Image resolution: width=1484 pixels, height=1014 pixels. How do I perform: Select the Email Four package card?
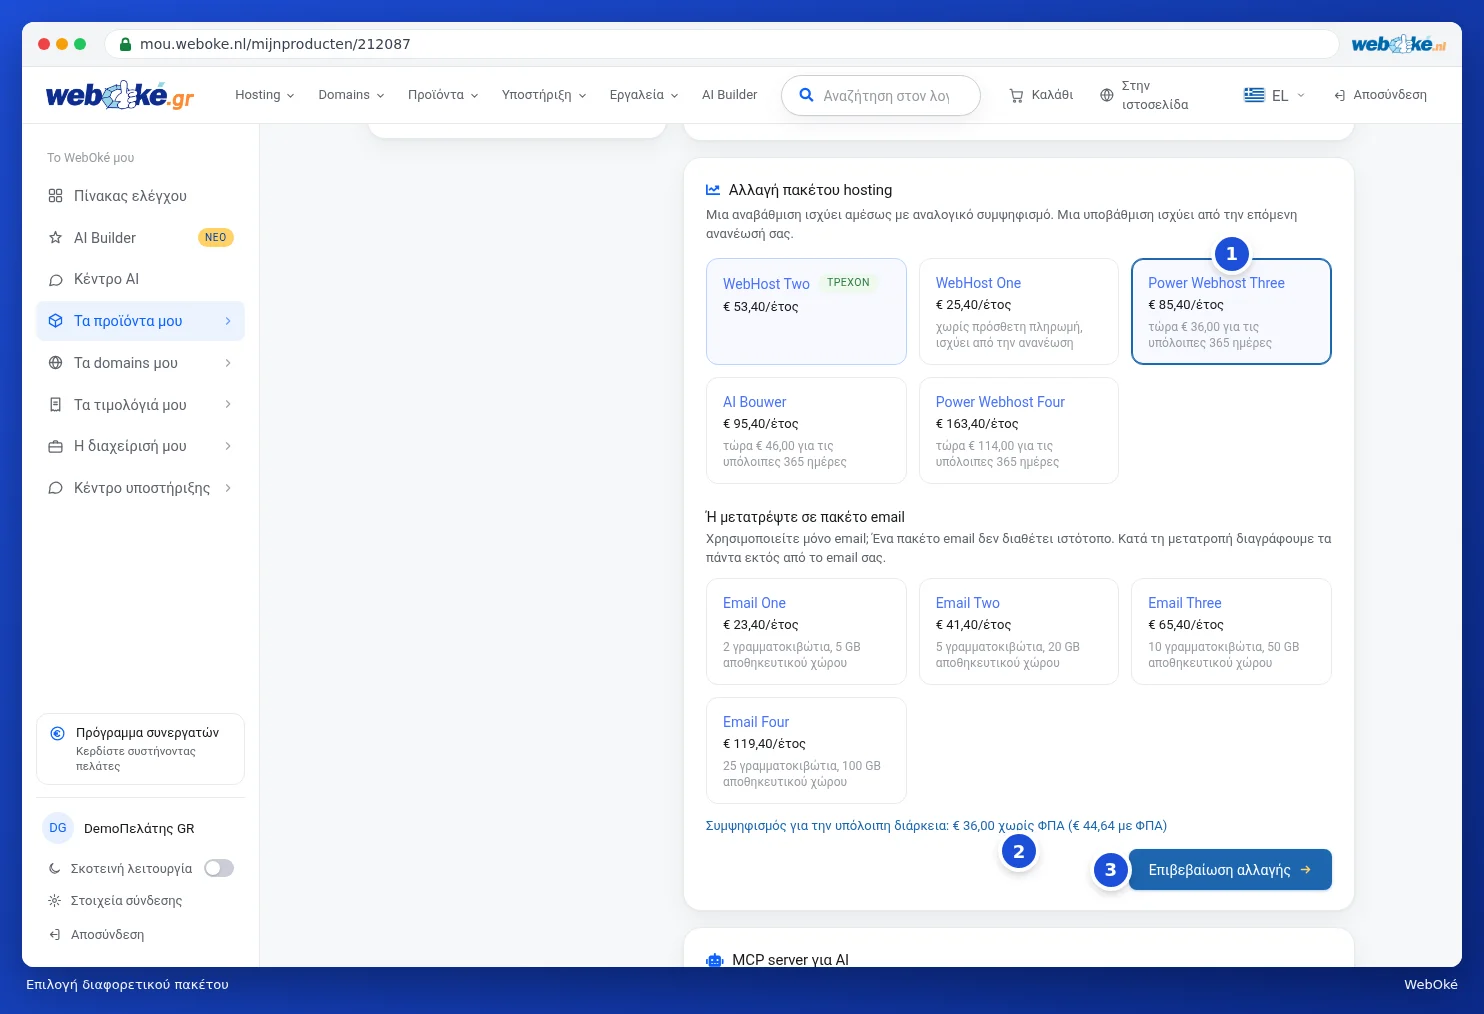(806, 751)
